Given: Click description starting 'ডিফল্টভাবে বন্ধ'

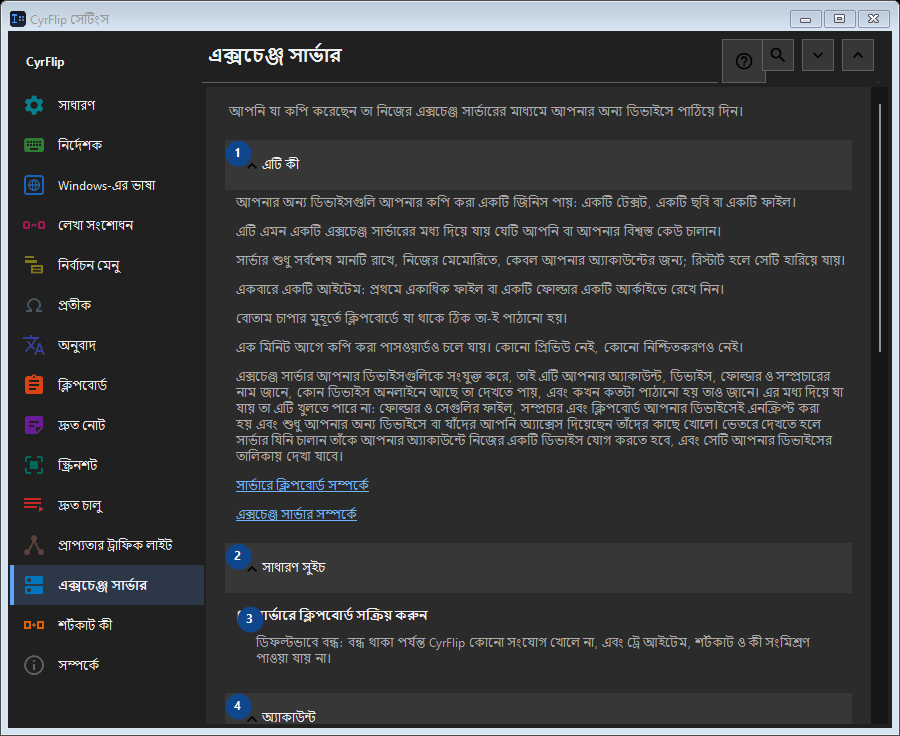Looking at the screenshot, I should point(533,650).
